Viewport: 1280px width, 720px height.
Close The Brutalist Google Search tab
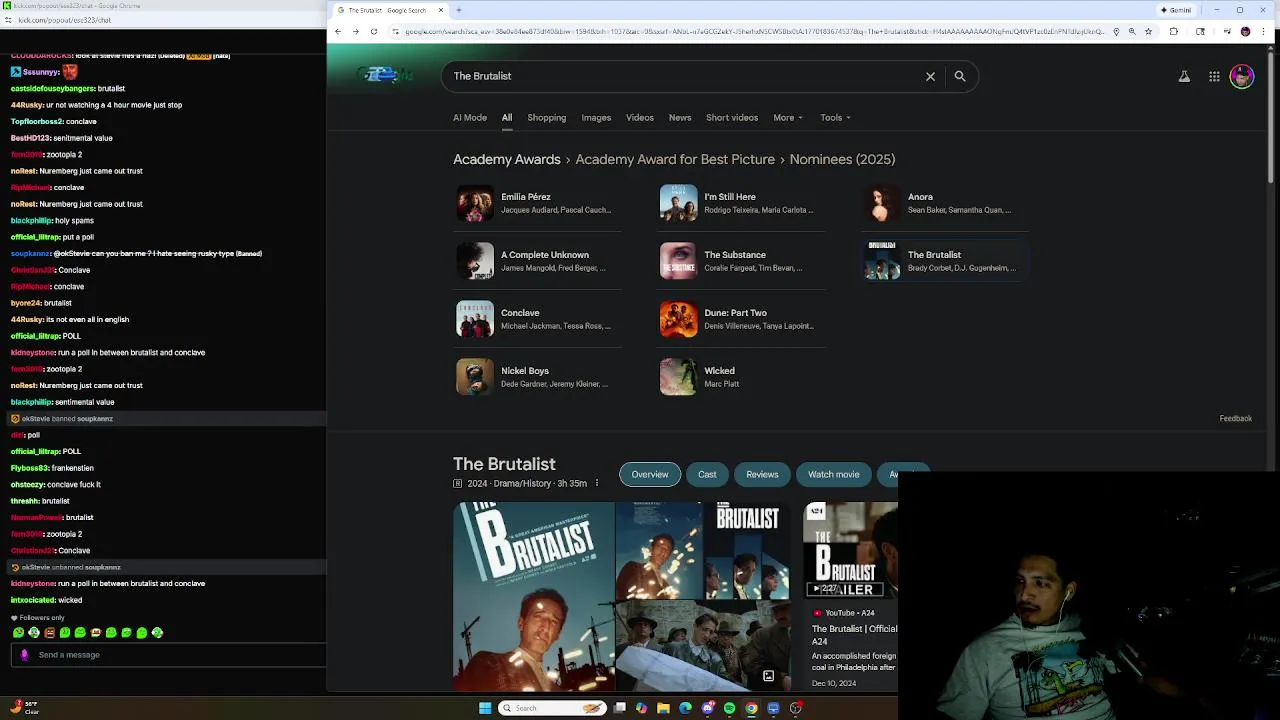441,10
